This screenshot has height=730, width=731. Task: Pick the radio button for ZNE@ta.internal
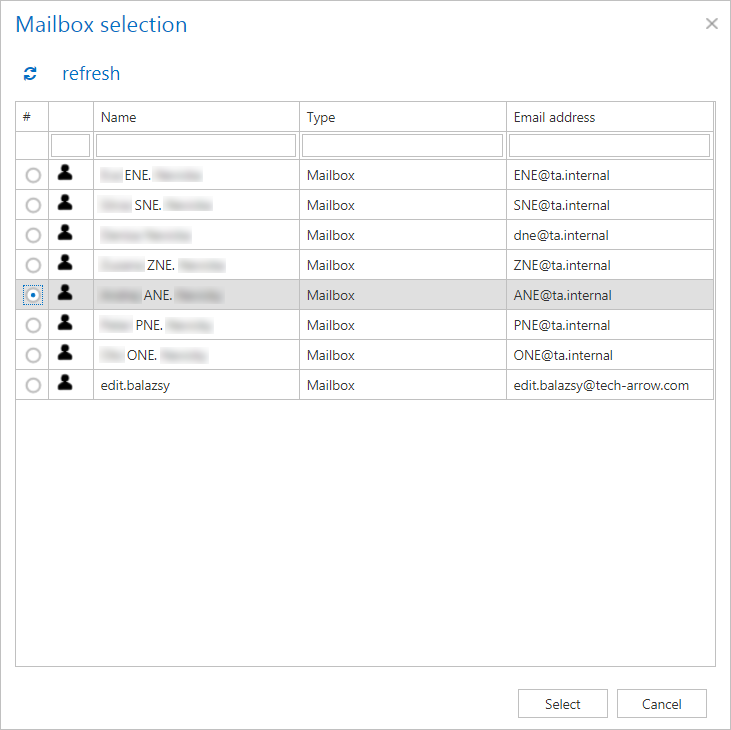(33, 265)
